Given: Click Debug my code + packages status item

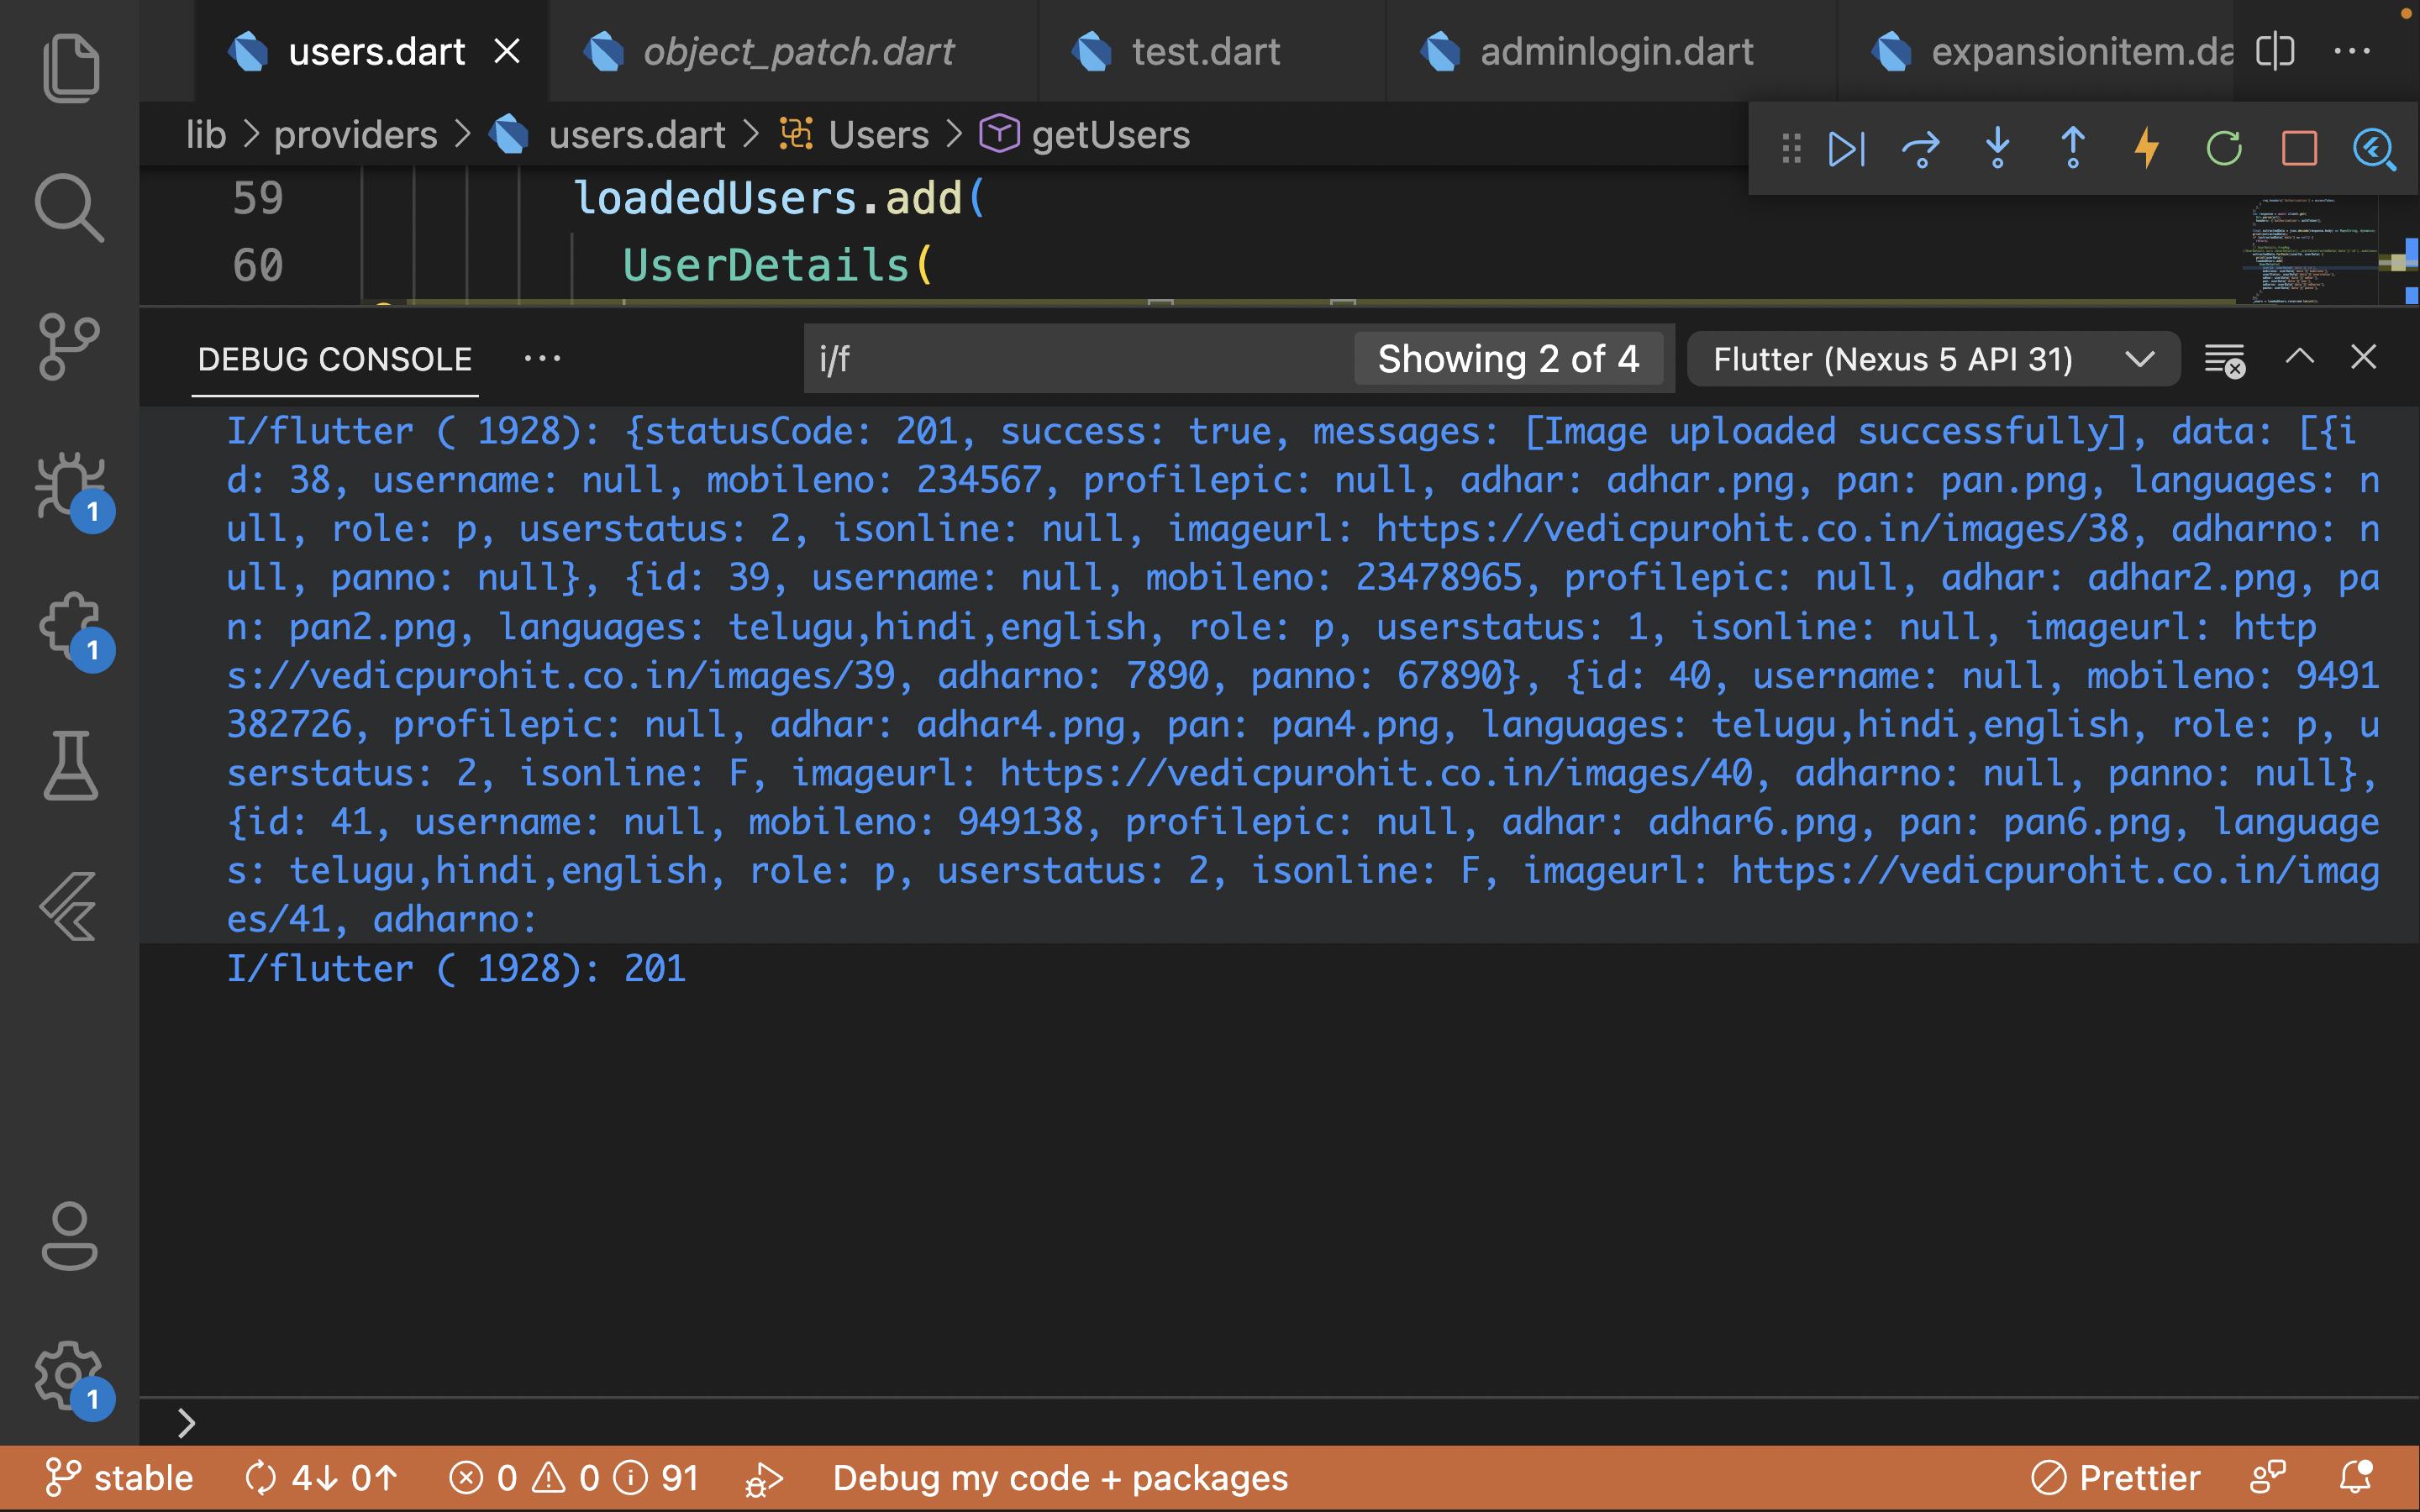Looking at the screenshot, I should (1060, 1478).
